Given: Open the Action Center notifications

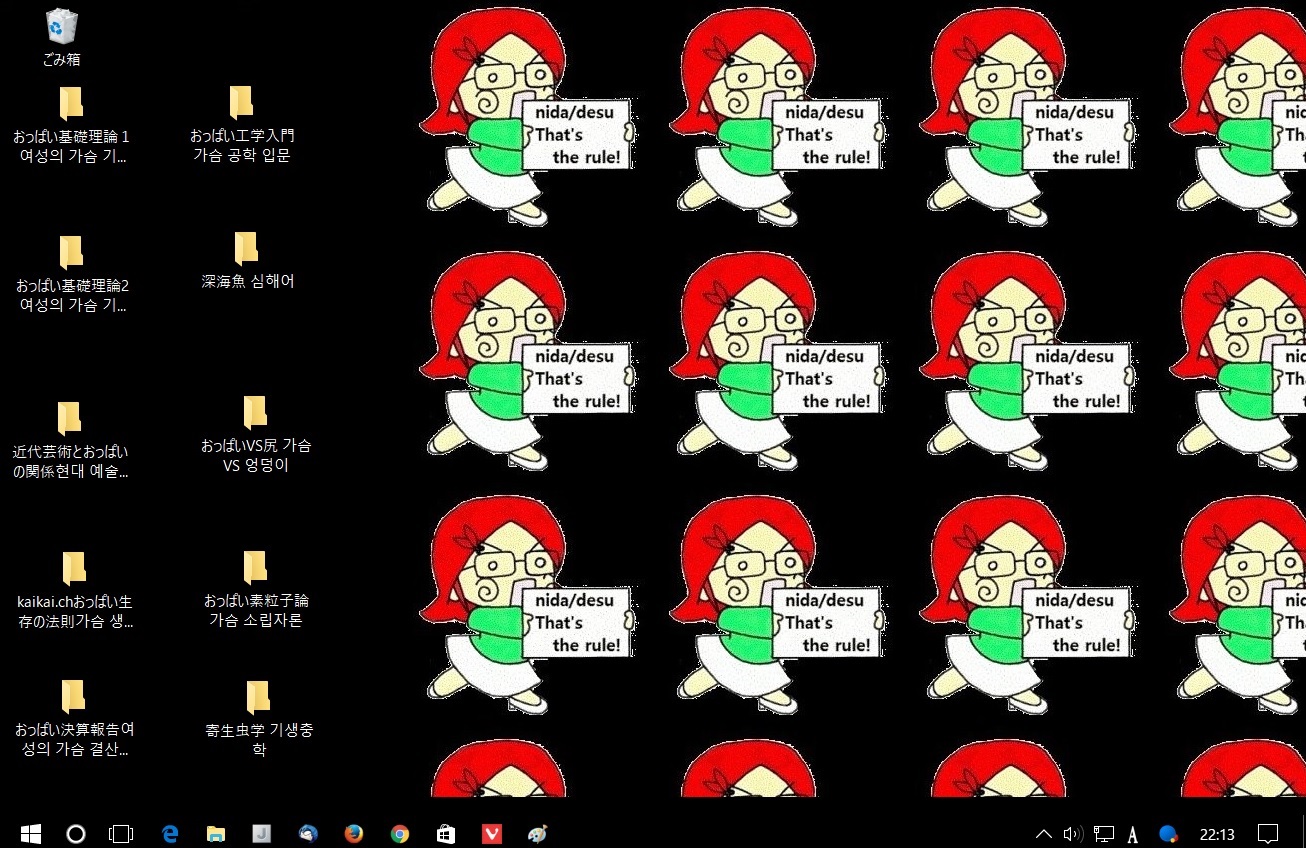Looking at the screenshot, I should point(1268,833).
